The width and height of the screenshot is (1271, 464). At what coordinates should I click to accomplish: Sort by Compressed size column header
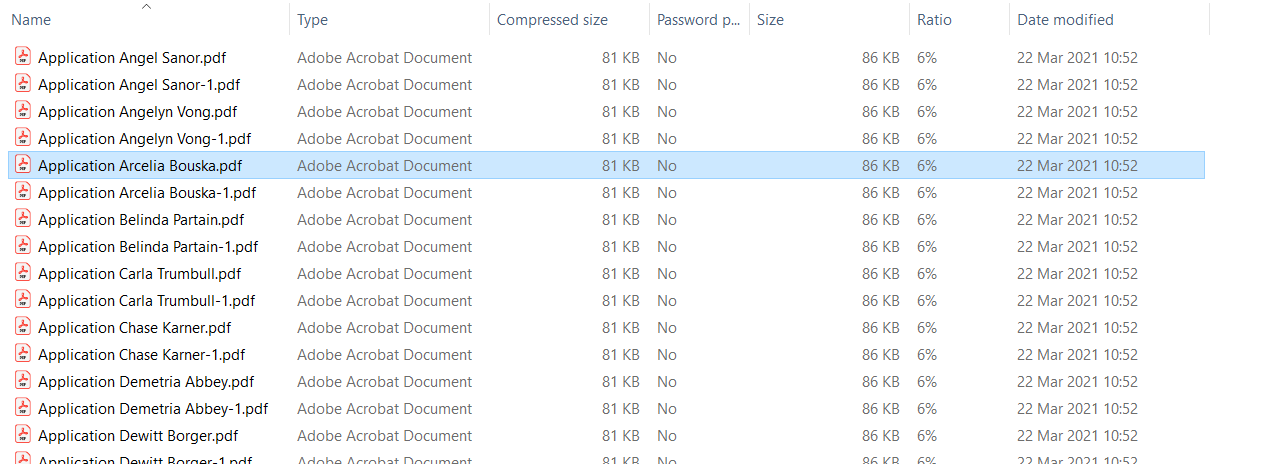tap(552, 20)
